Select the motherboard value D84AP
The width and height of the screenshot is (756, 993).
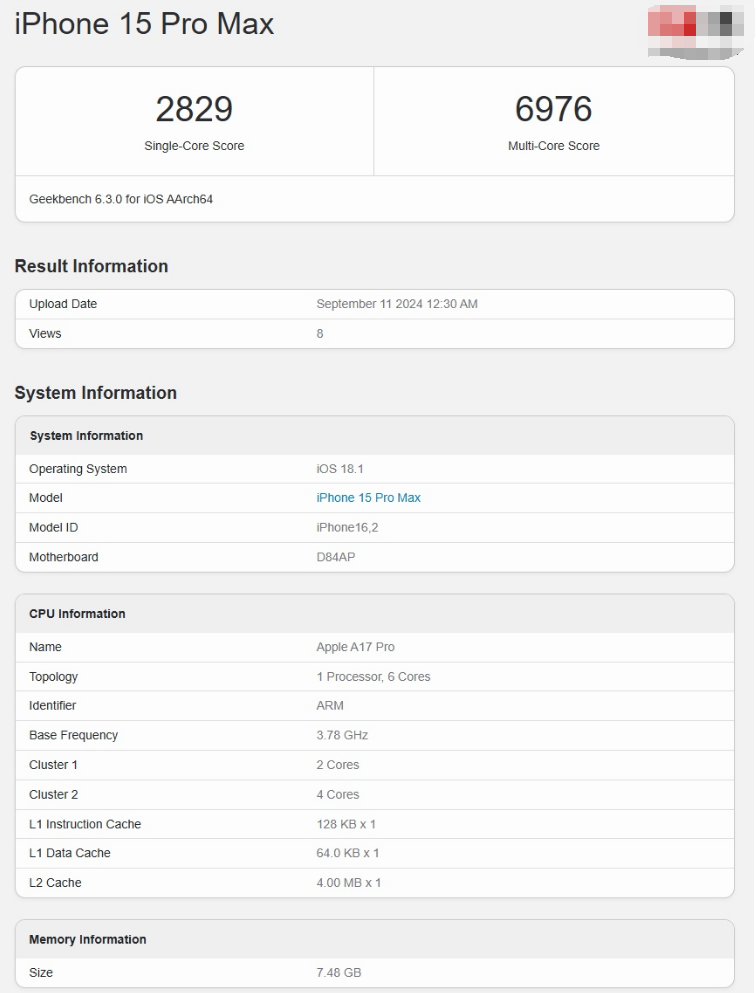[335, 557]
